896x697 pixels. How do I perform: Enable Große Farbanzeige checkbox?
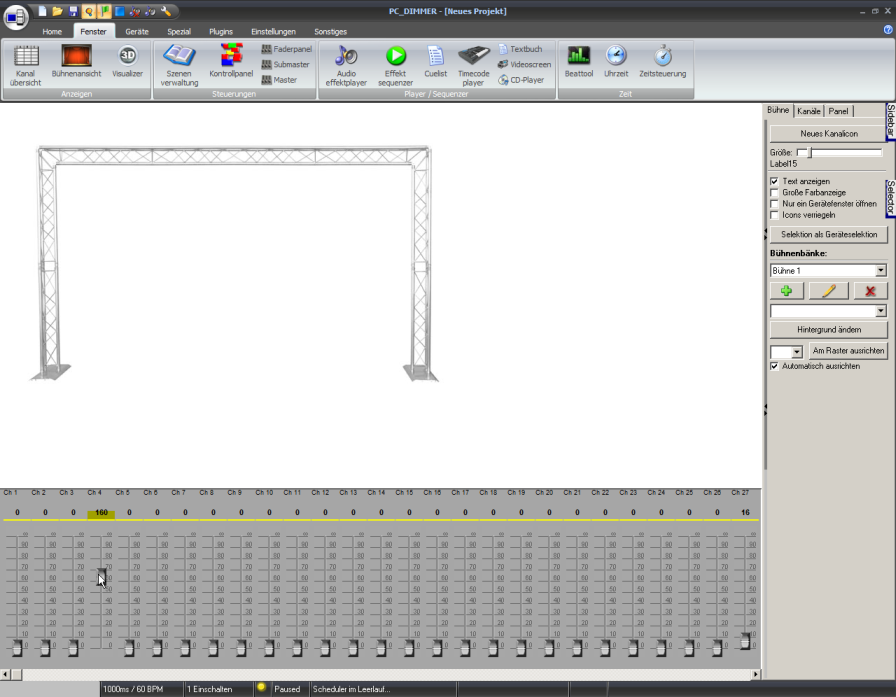774,193
